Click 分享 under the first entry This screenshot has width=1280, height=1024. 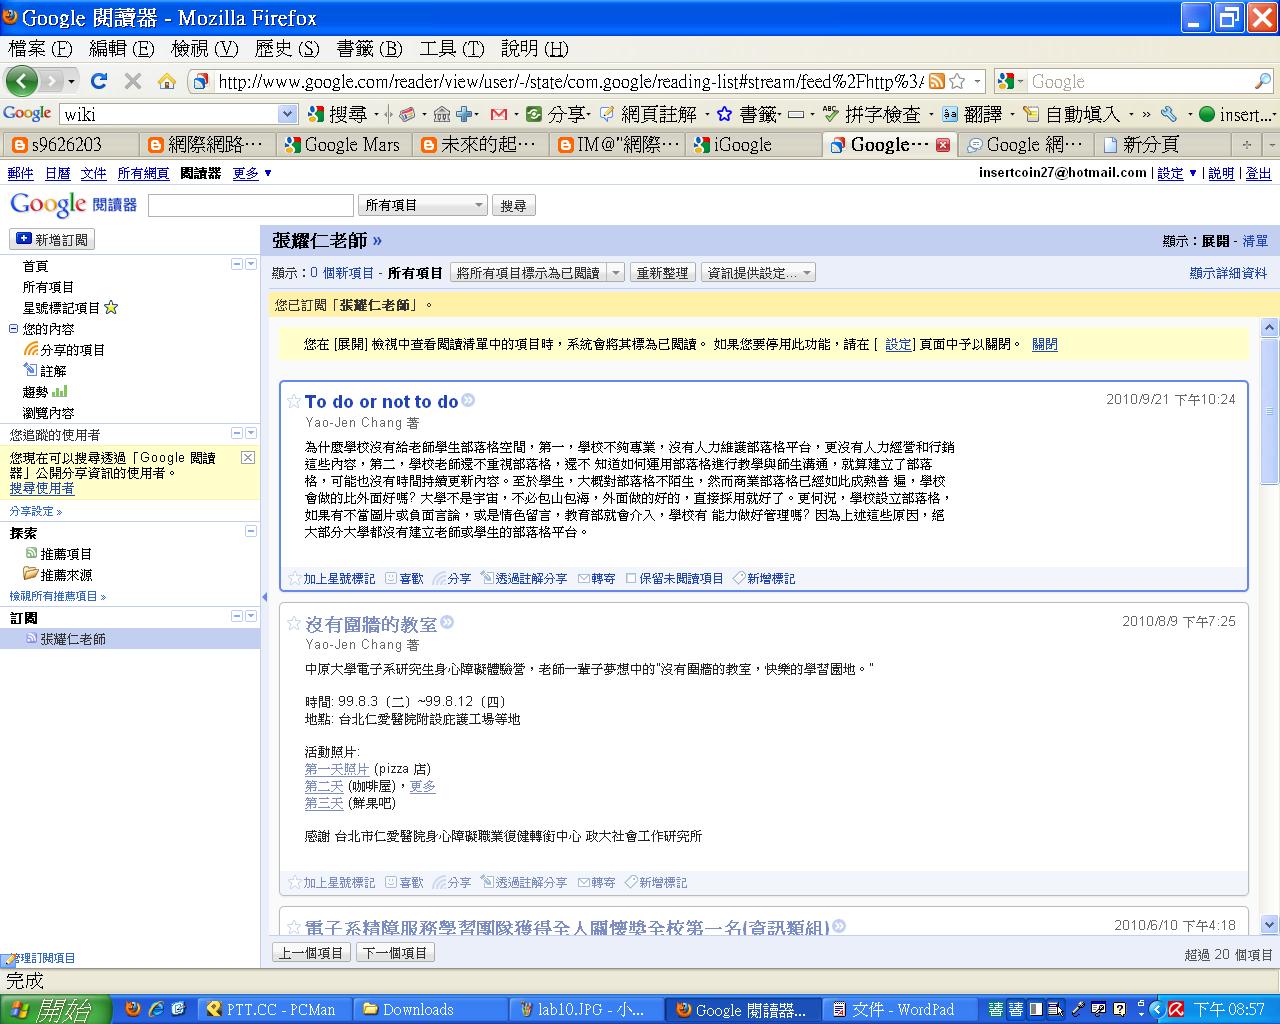452,578
